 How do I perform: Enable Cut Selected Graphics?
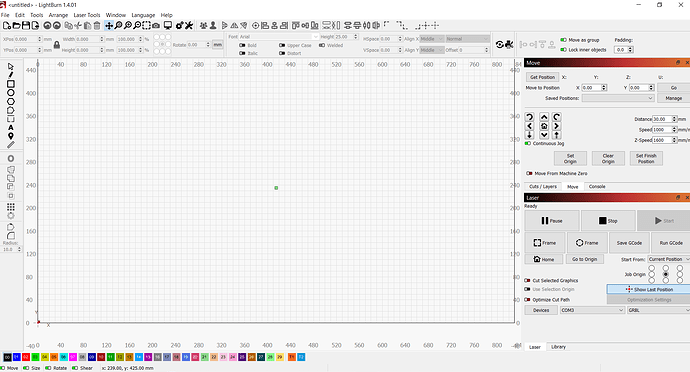point(527,280)
